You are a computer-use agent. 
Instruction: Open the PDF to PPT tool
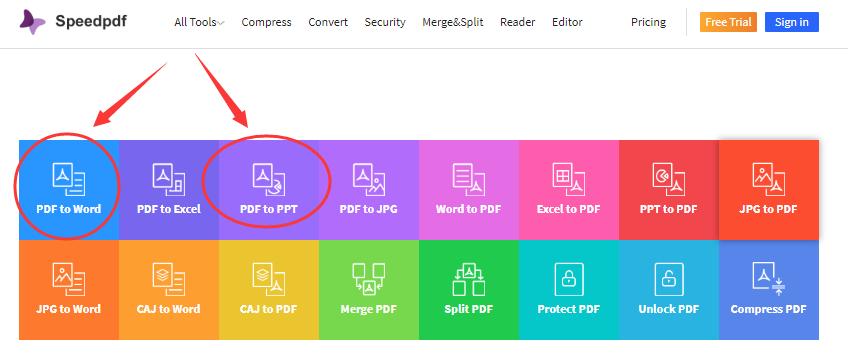(269, 190)
